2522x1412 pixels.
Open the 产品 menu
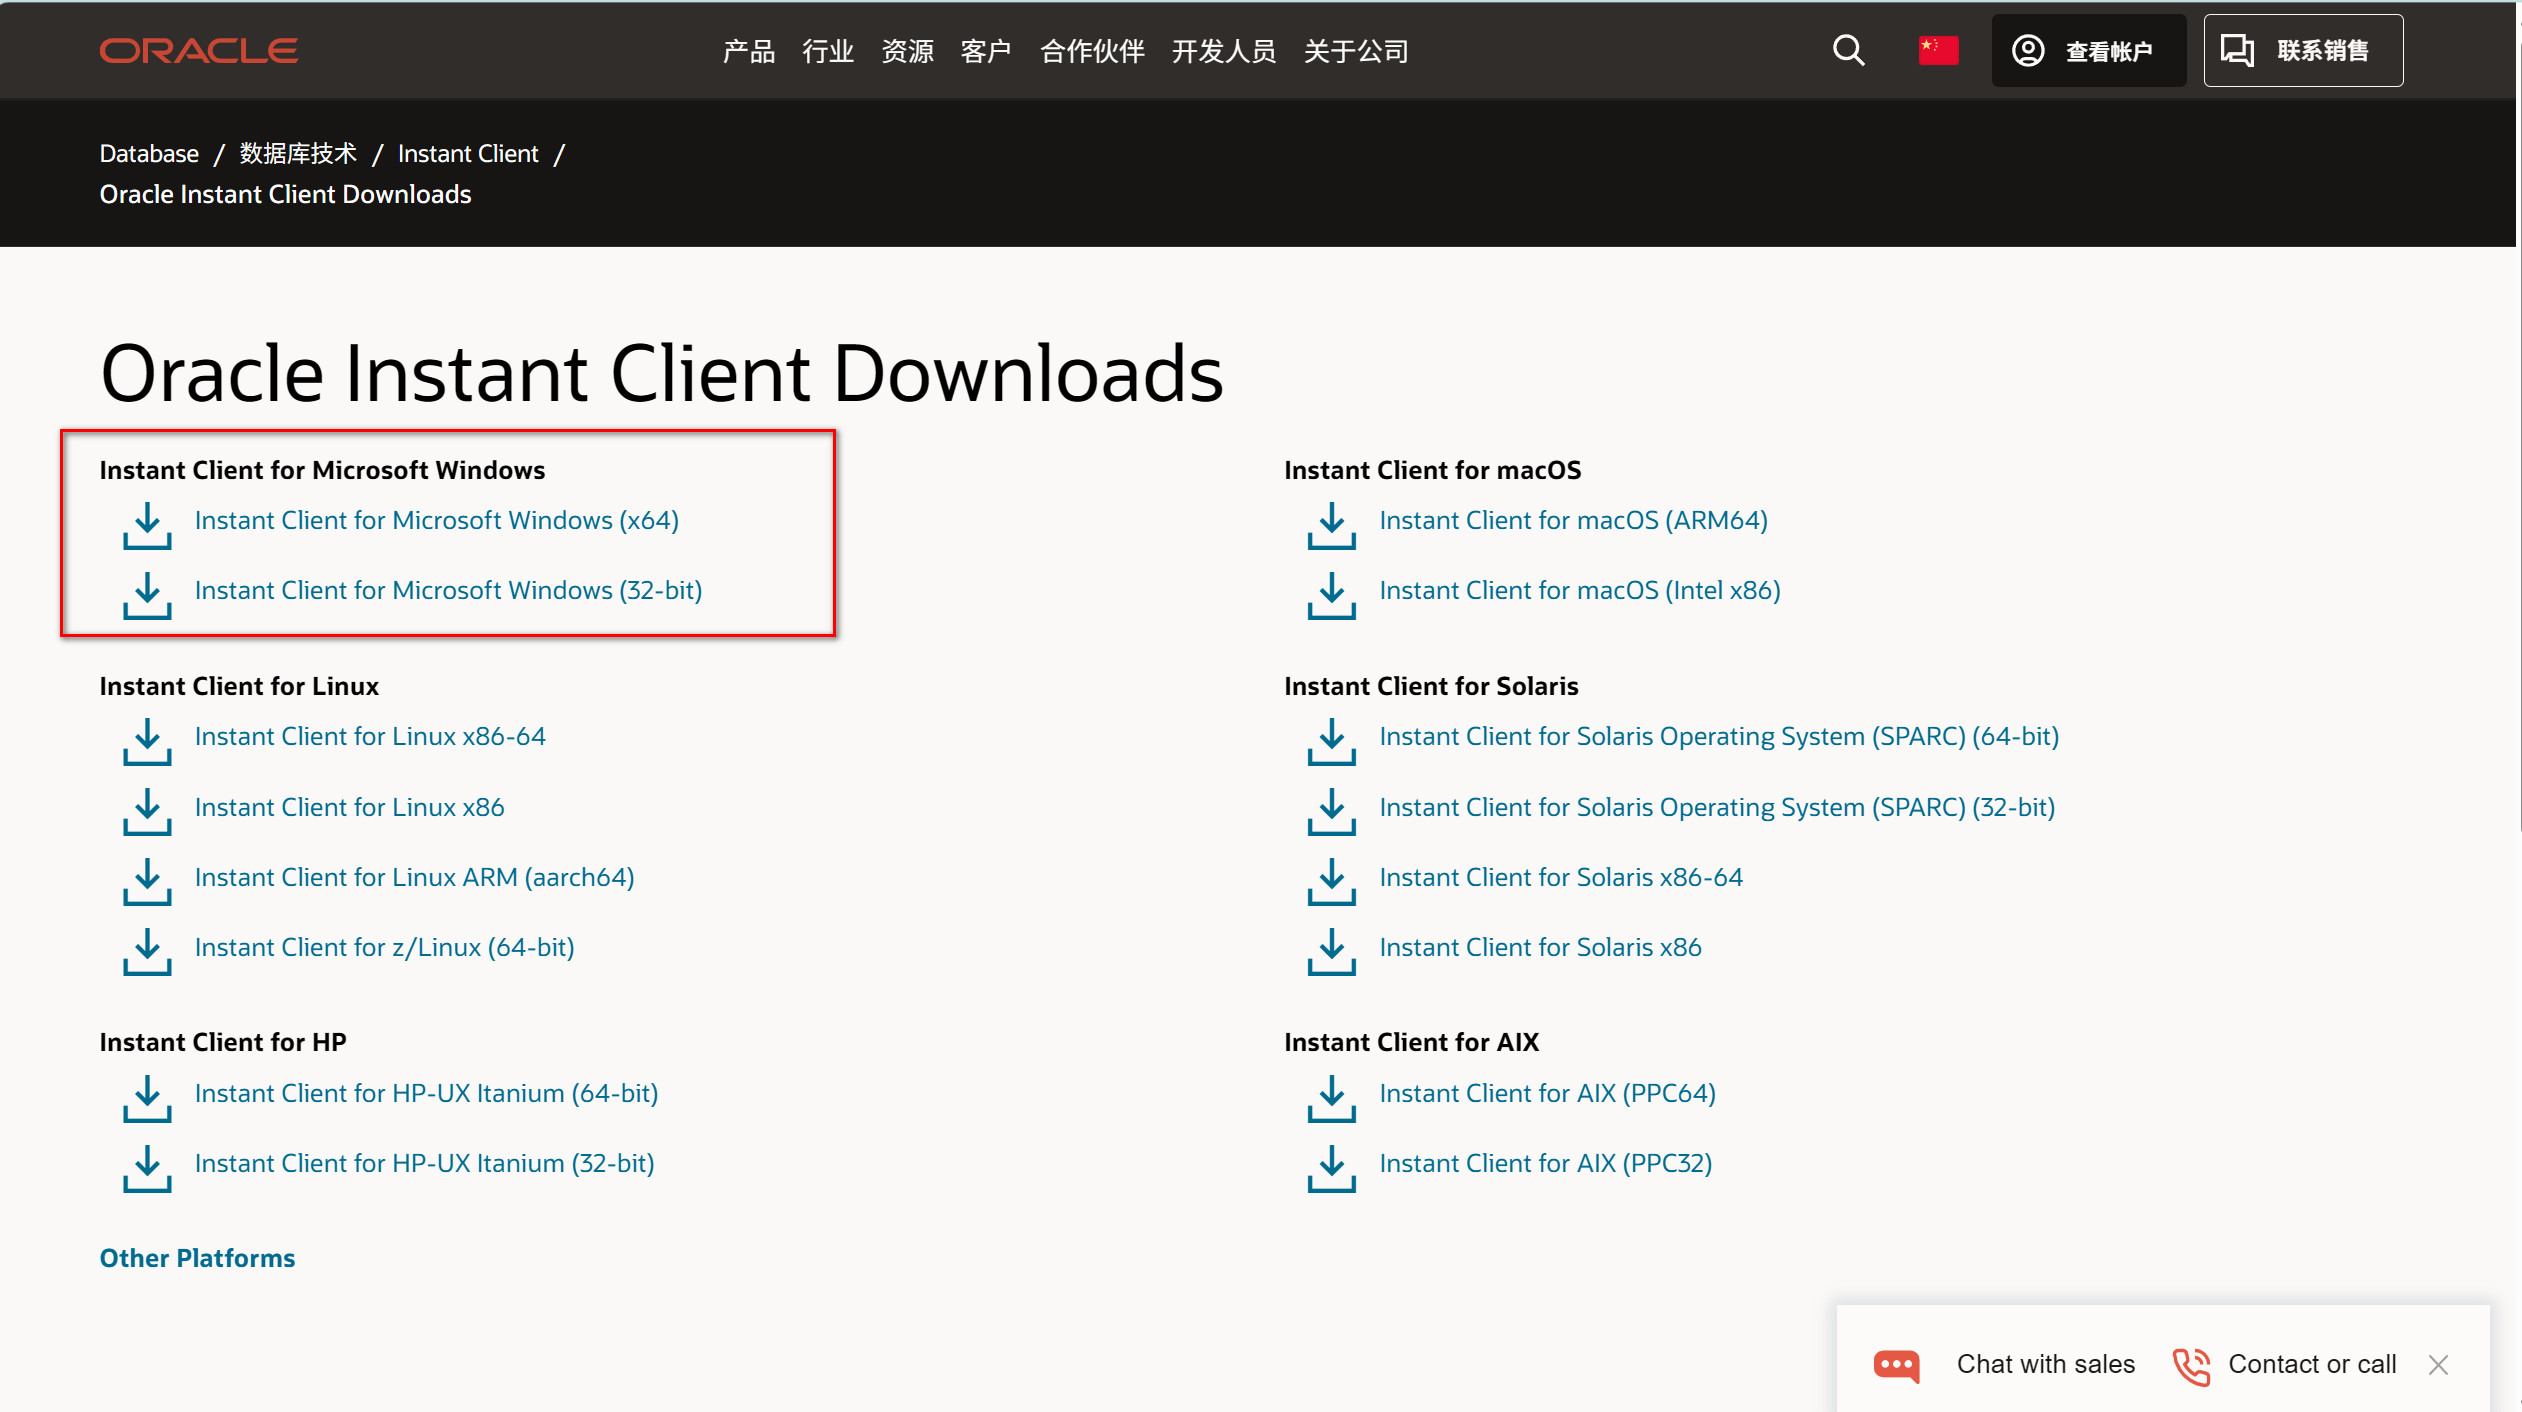(748, 51)
